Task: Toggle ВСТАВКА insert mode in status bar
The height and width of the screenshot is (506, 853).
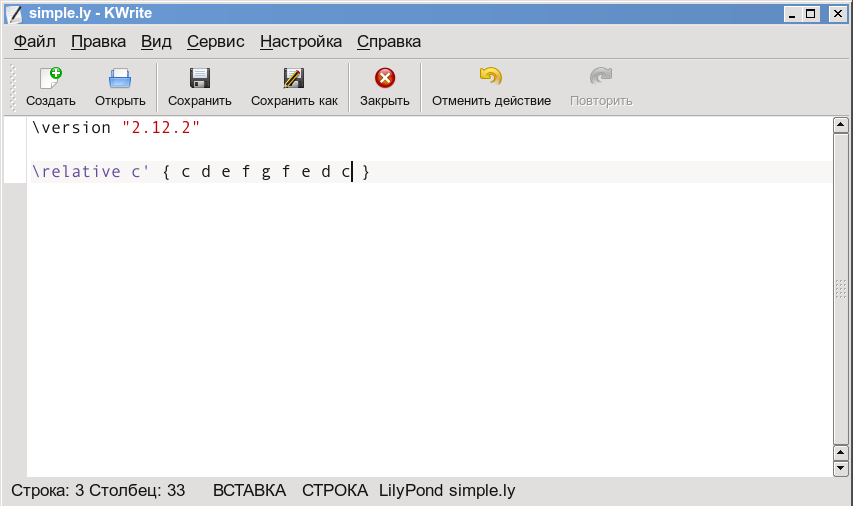Action: point(249,490)
